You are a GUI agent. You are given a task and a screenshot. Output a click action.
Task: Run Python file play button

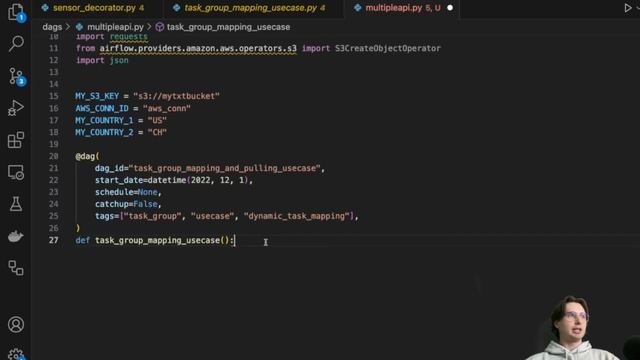pyautogui.click(x=628, y=8)
